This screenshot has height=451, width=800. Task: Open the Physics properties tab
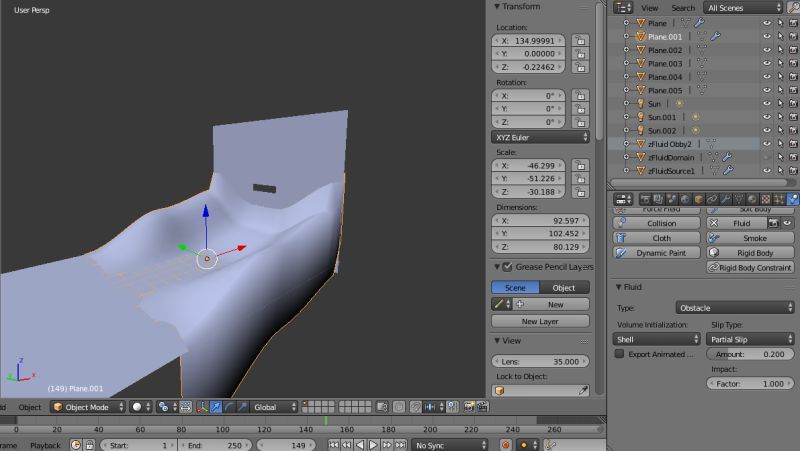792,199
